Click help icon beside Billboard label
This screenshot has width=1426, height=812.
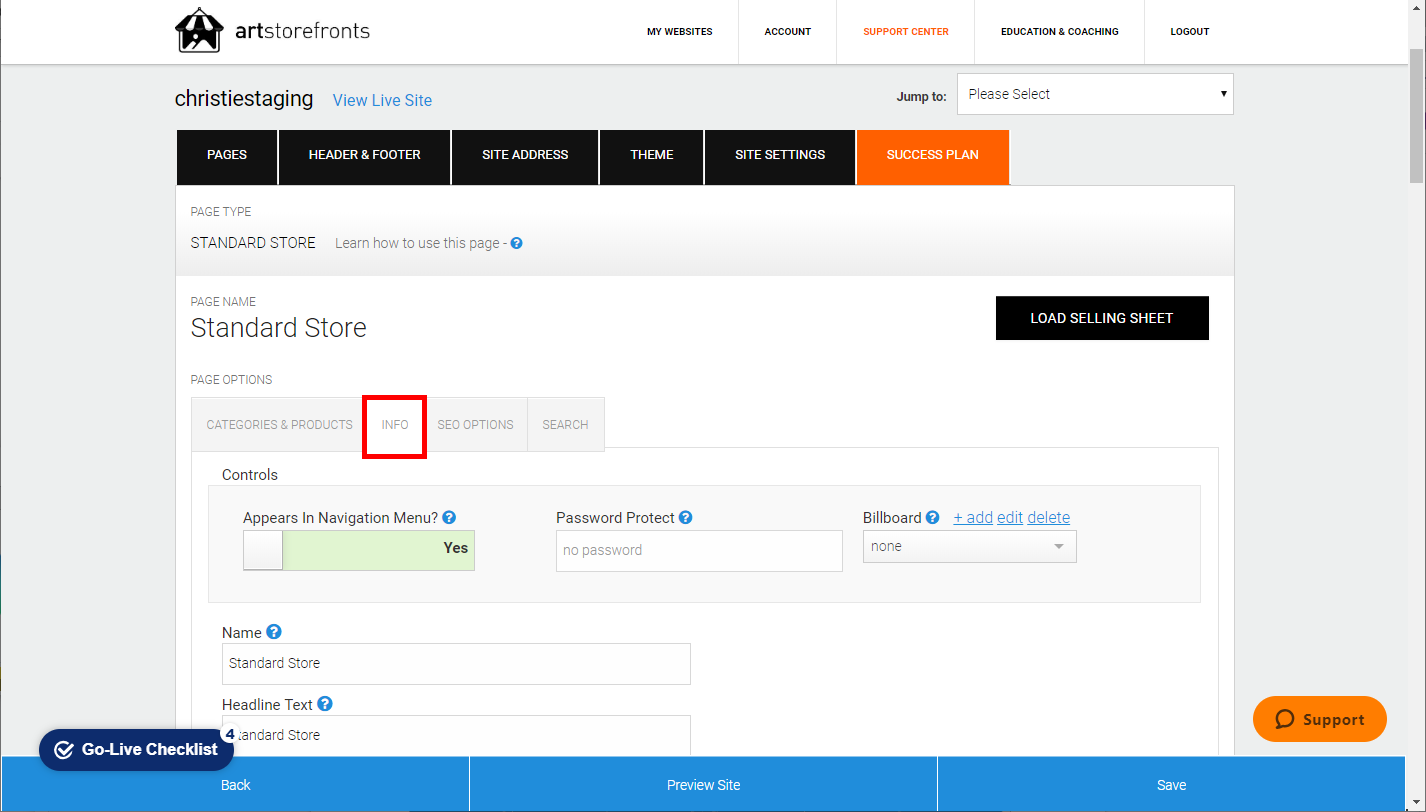coord(932,517)
